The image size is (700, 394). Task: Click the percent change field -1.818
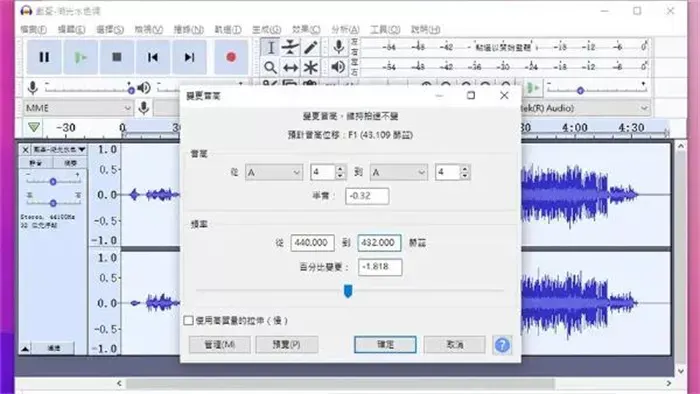[380, 267]
